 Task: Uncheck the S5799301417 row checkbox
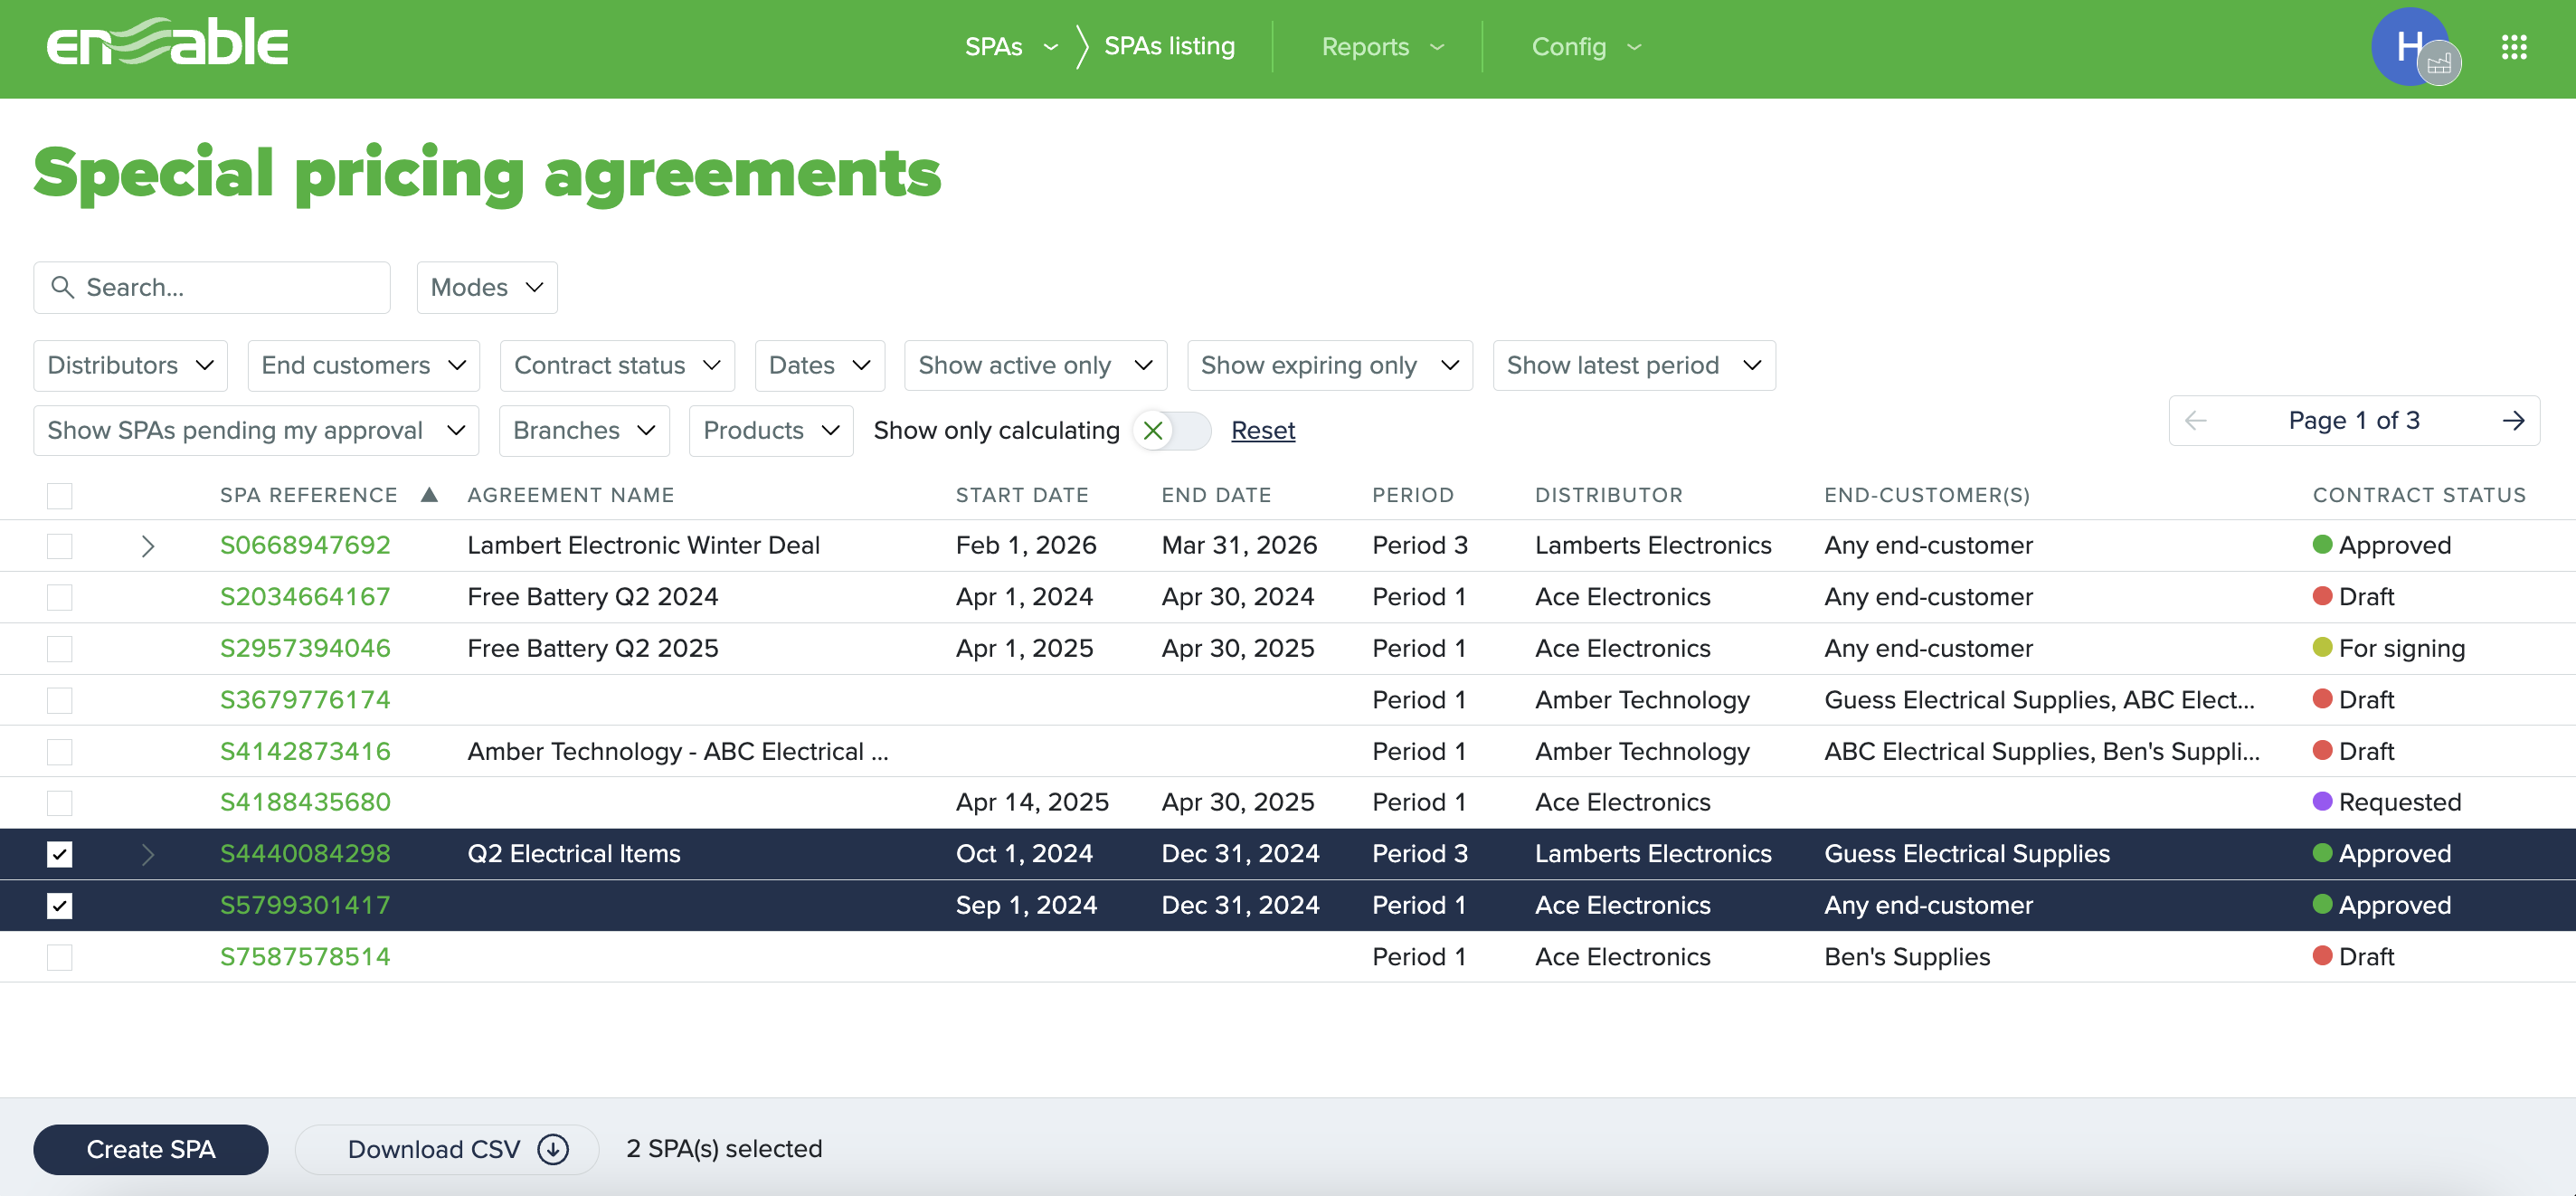pos(59,906)
